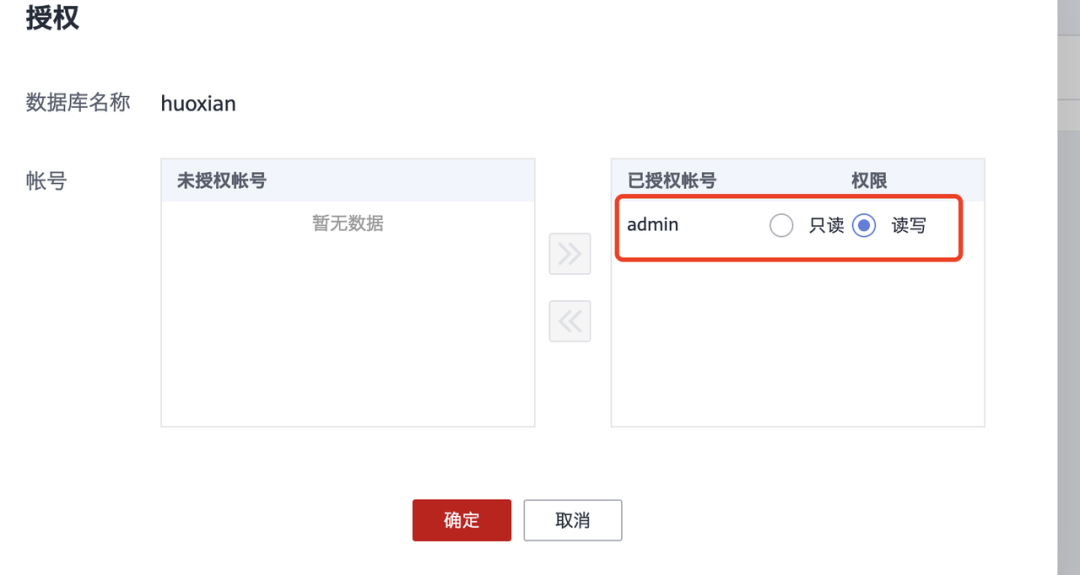Viewport: 1080px width, 575px height.
Task: Click the vertical scrollbar at right edge
Action: [1068, 300]
